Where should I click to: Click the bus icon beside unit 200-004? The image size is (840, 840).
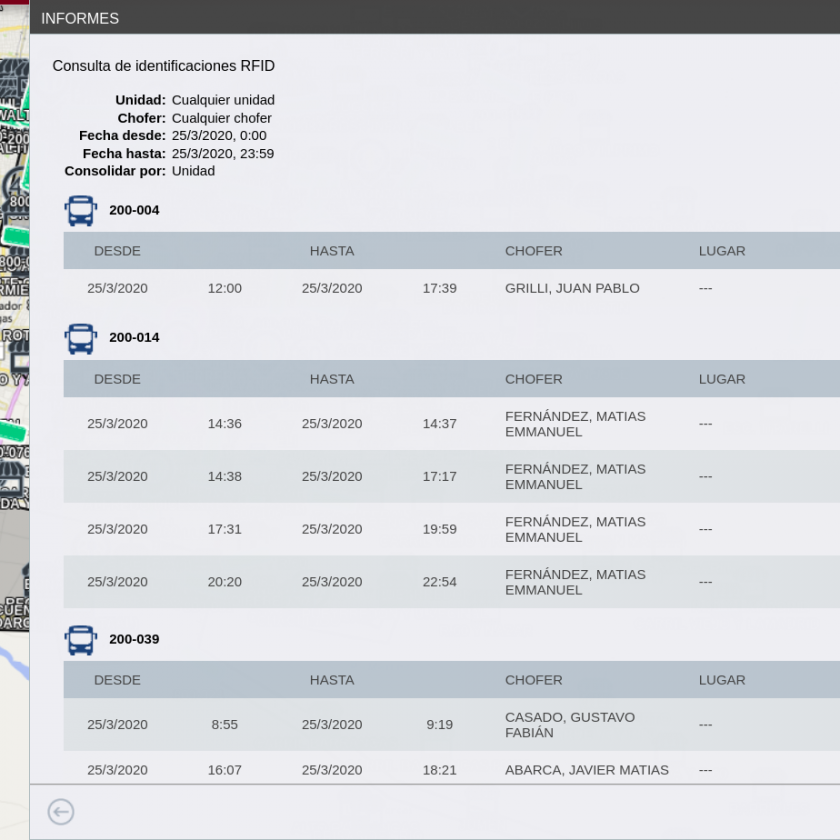81,211
